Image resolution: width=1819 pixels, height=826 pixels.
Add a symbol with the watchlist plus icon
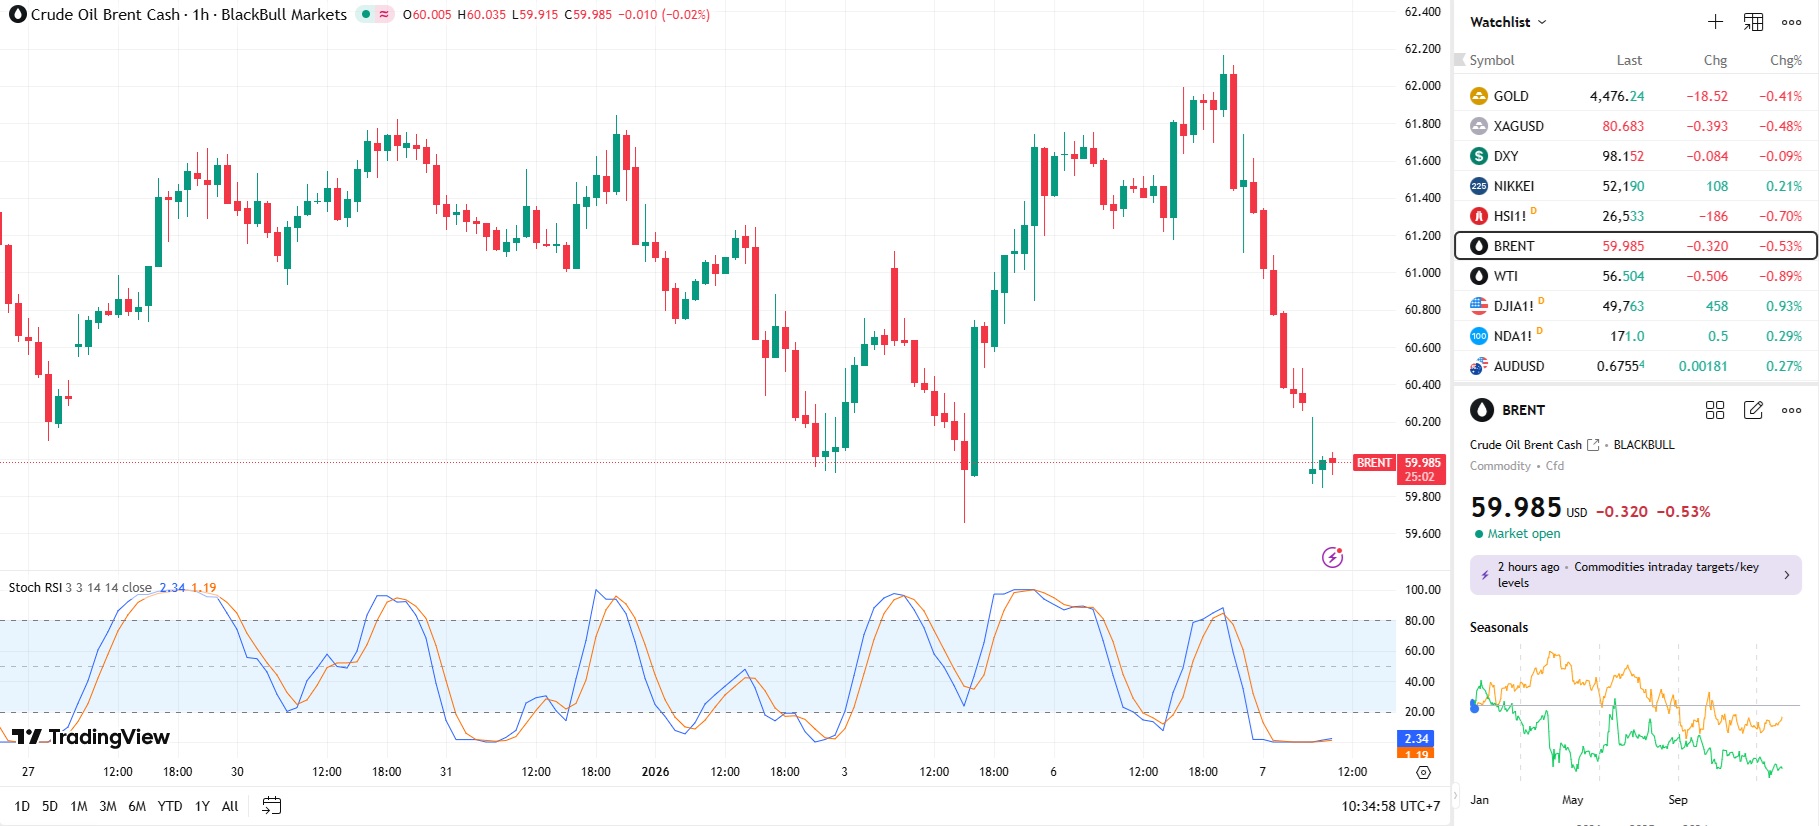click(1715, 22)
